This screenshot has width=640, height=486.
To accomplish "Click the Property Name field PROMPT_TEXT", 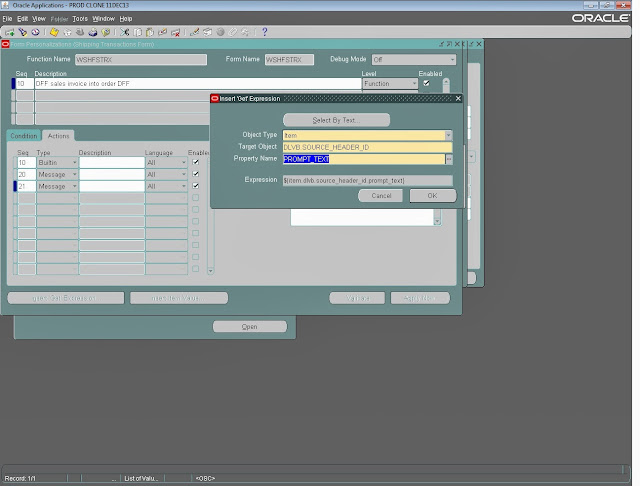I will pyautogui.click(x=364, y=159).
